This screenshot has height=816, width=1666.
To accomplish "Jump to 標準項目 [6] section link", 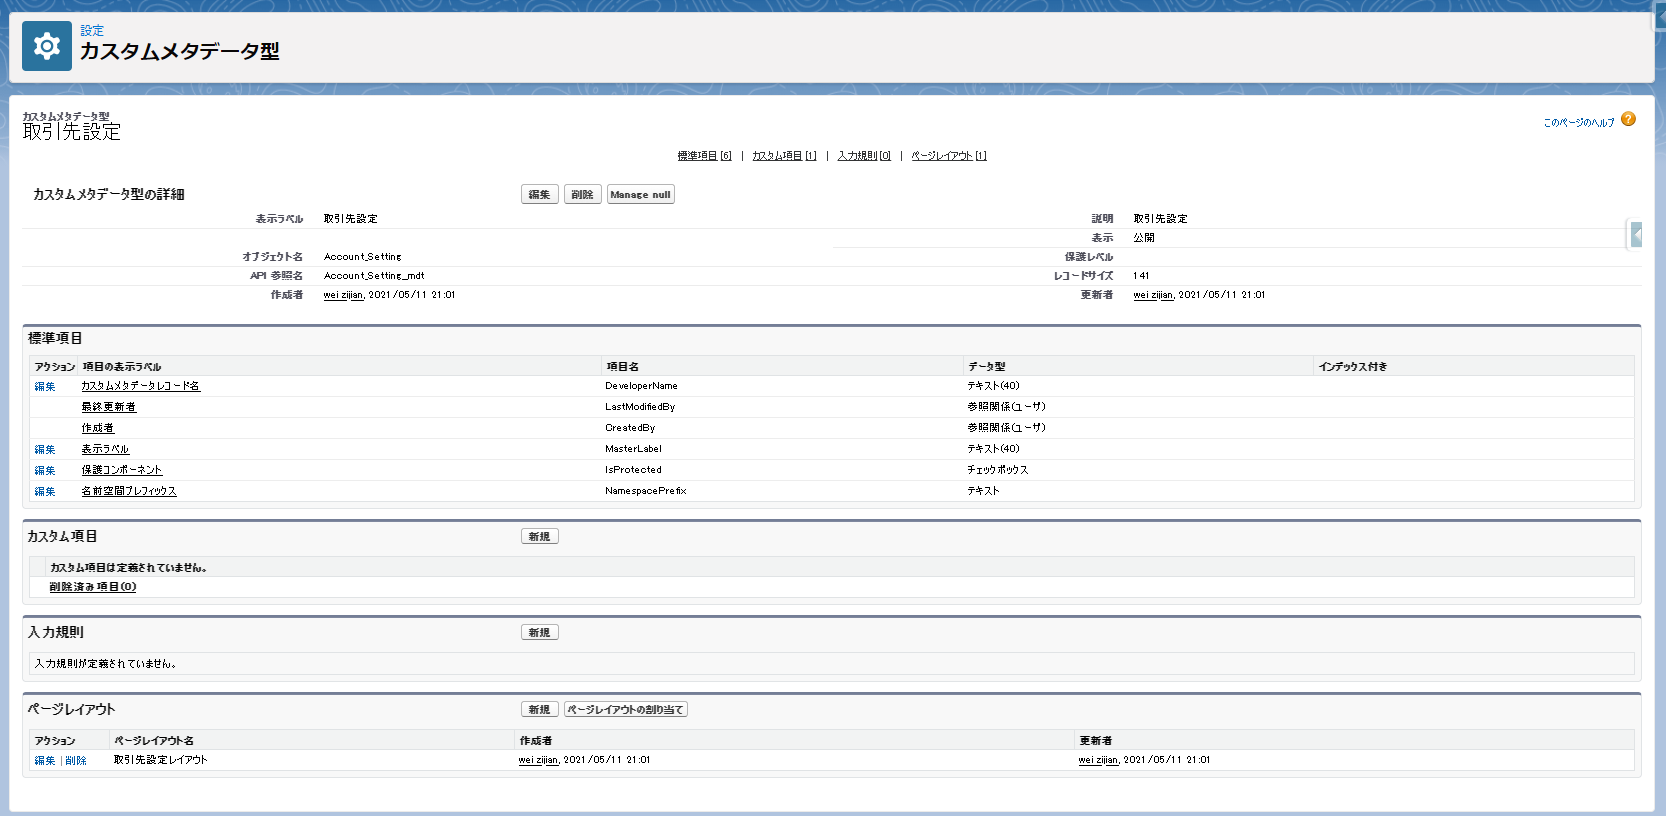I will 704,155.
